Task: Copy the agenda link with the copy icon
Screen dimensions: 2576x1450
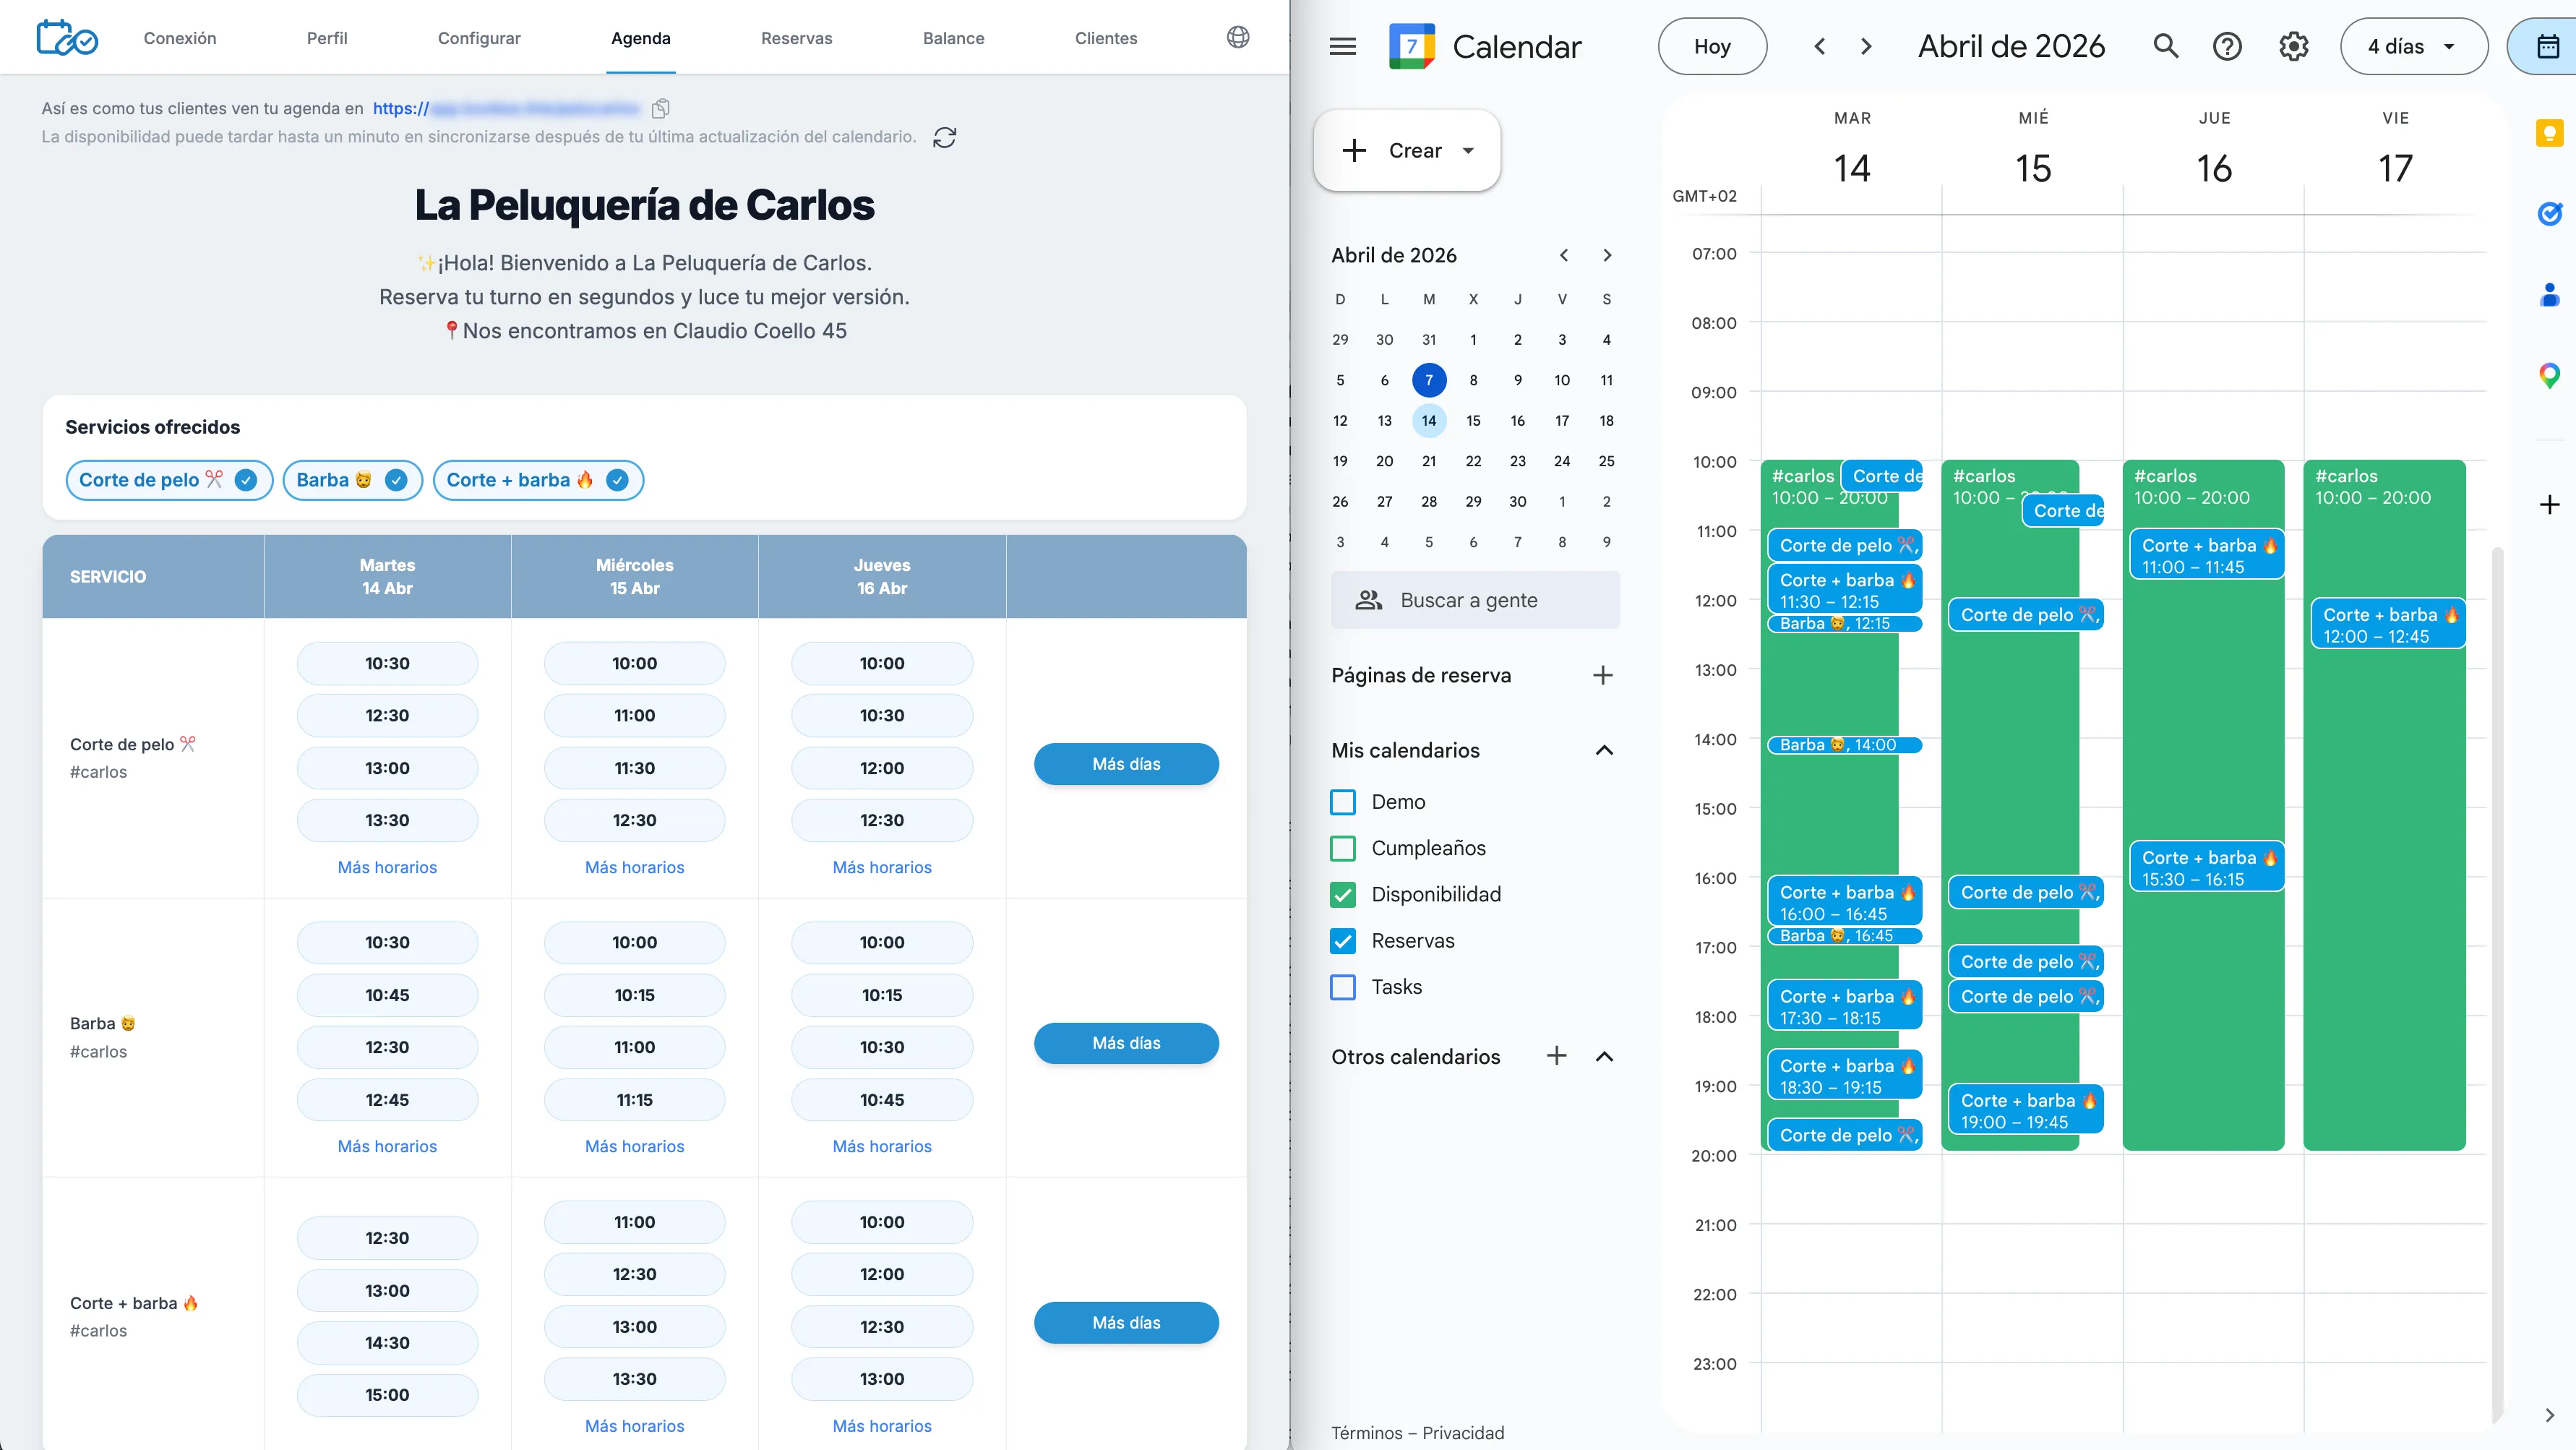Action: [660, 108]
